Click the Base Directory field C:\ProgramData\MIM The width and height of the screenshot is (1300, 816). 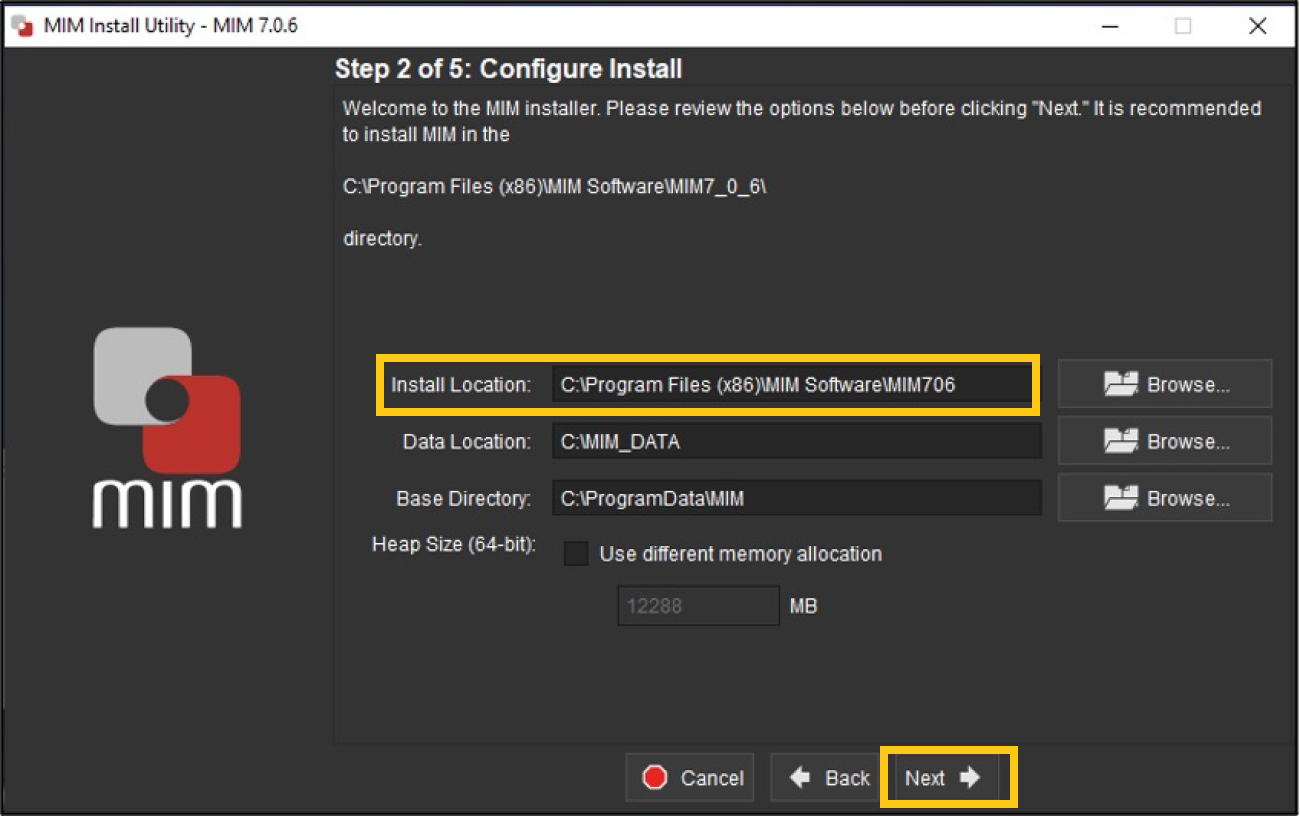[796, 498]
